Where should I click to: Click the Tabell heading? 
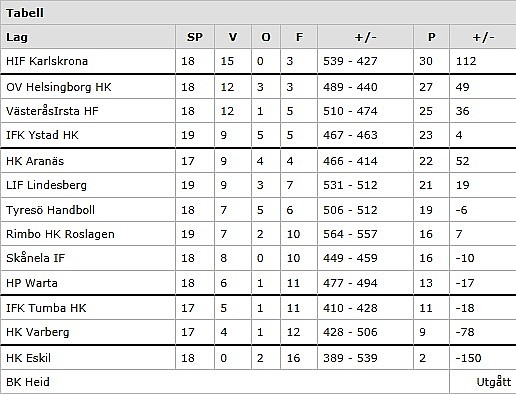pos(25,13)
